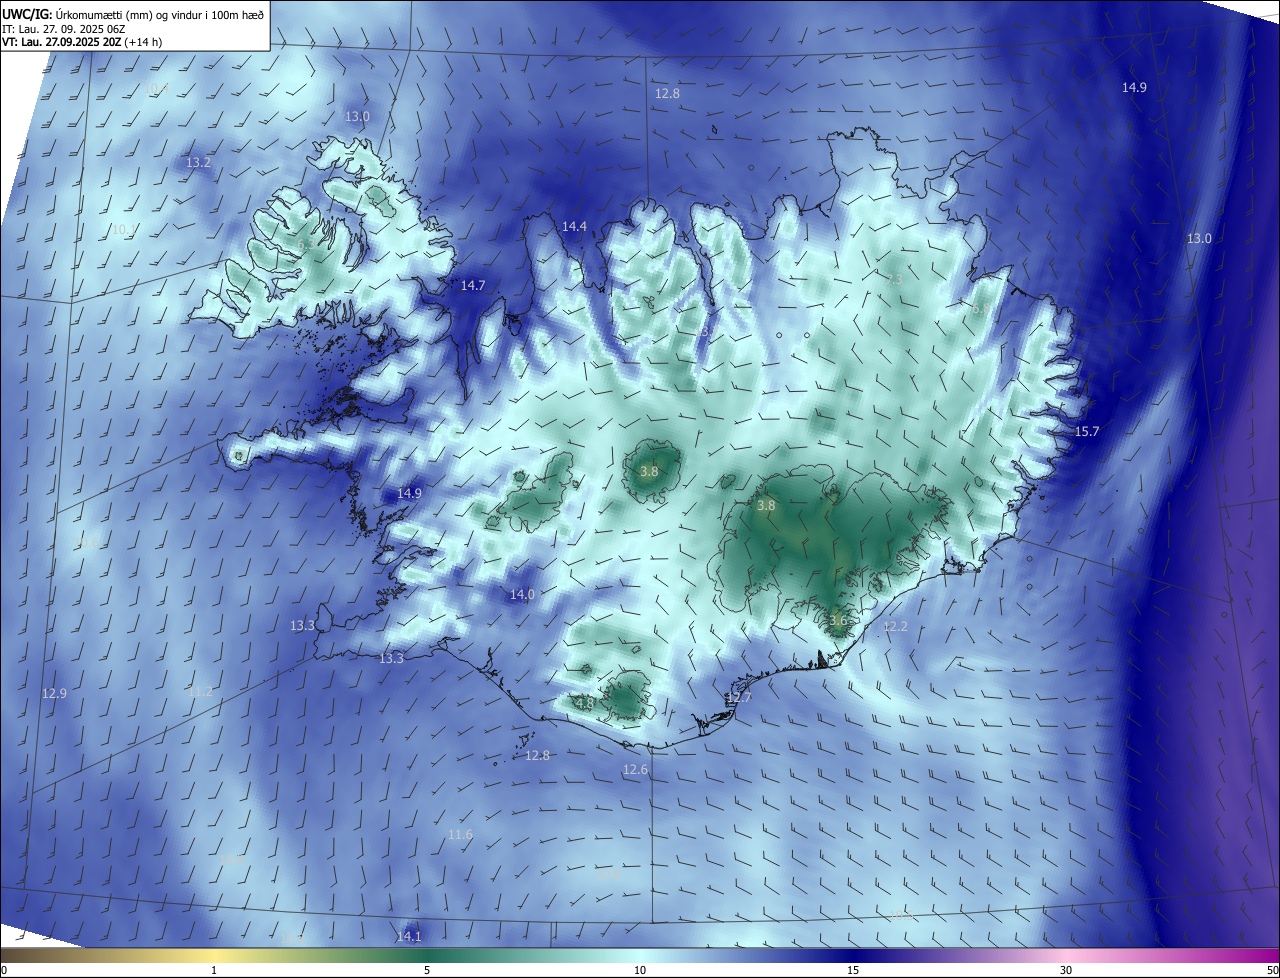Select the '50' tick label on the color scale
1280x978 pixels.
[1272, 970]
